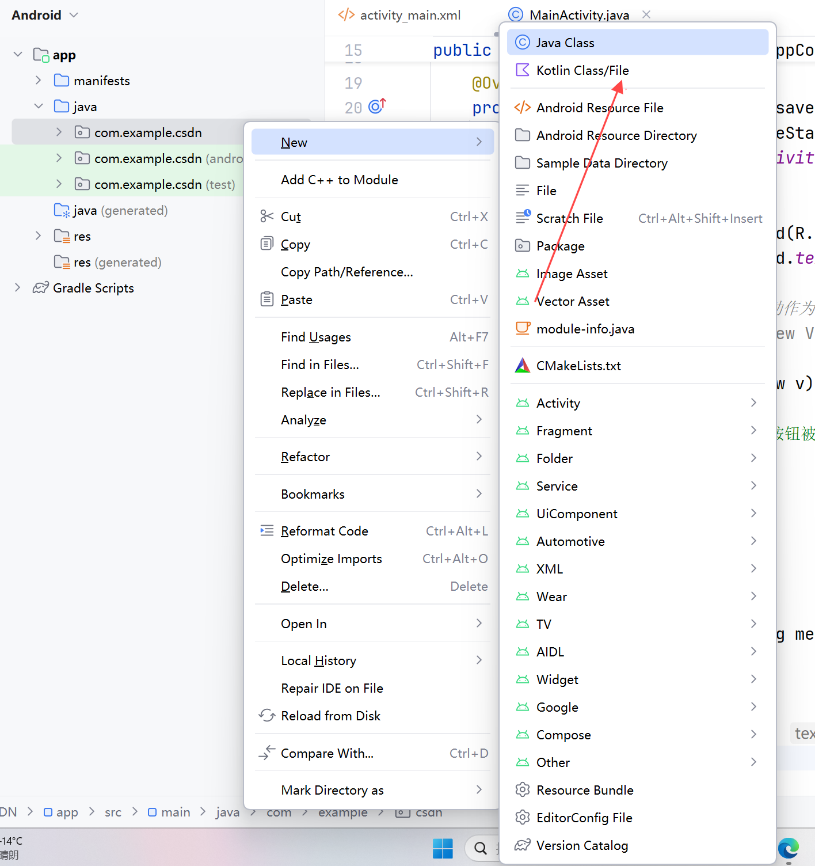The width and height of the screenshot is (815, 866).
Task: Switch to the activity_main.xml editor tab
Action: pyautogui.click(x=400, y=15)
